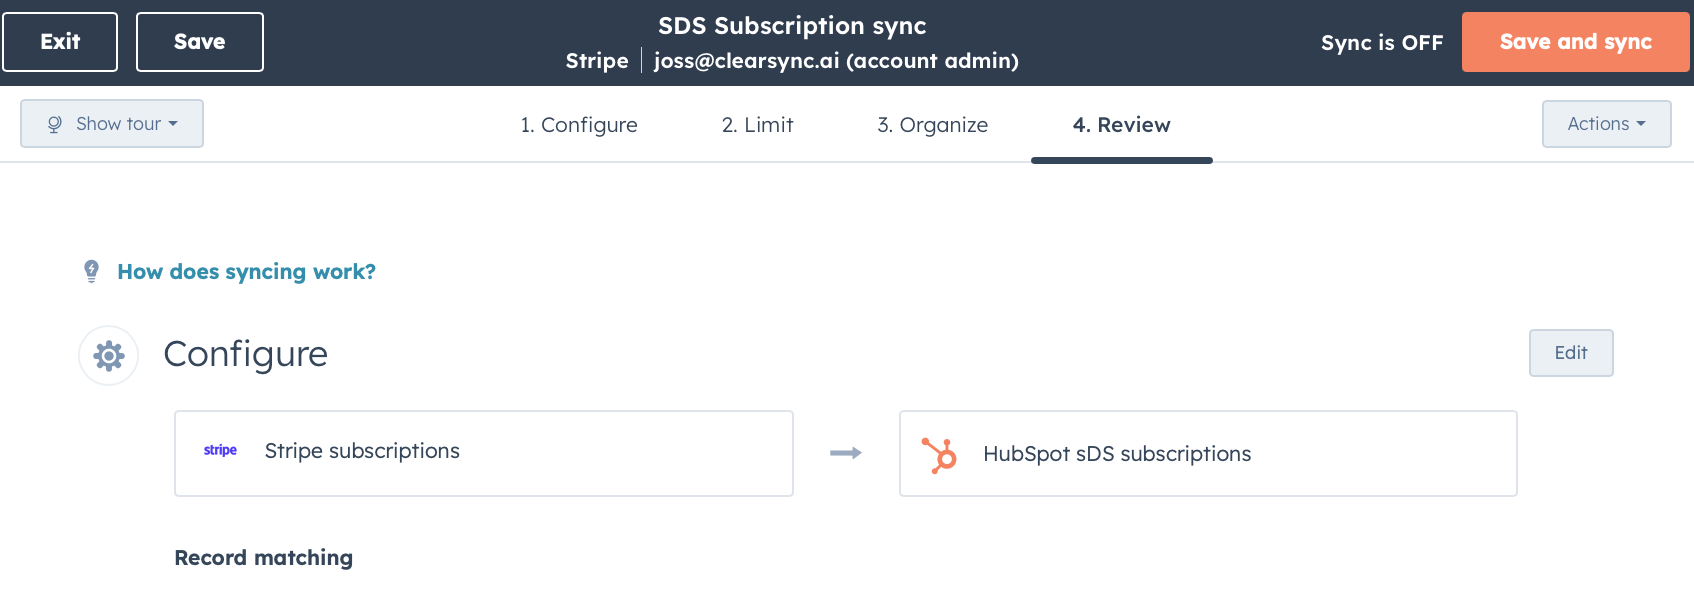Click the Configure gear icon
1694x594 pixels.
tap(109, 355)
